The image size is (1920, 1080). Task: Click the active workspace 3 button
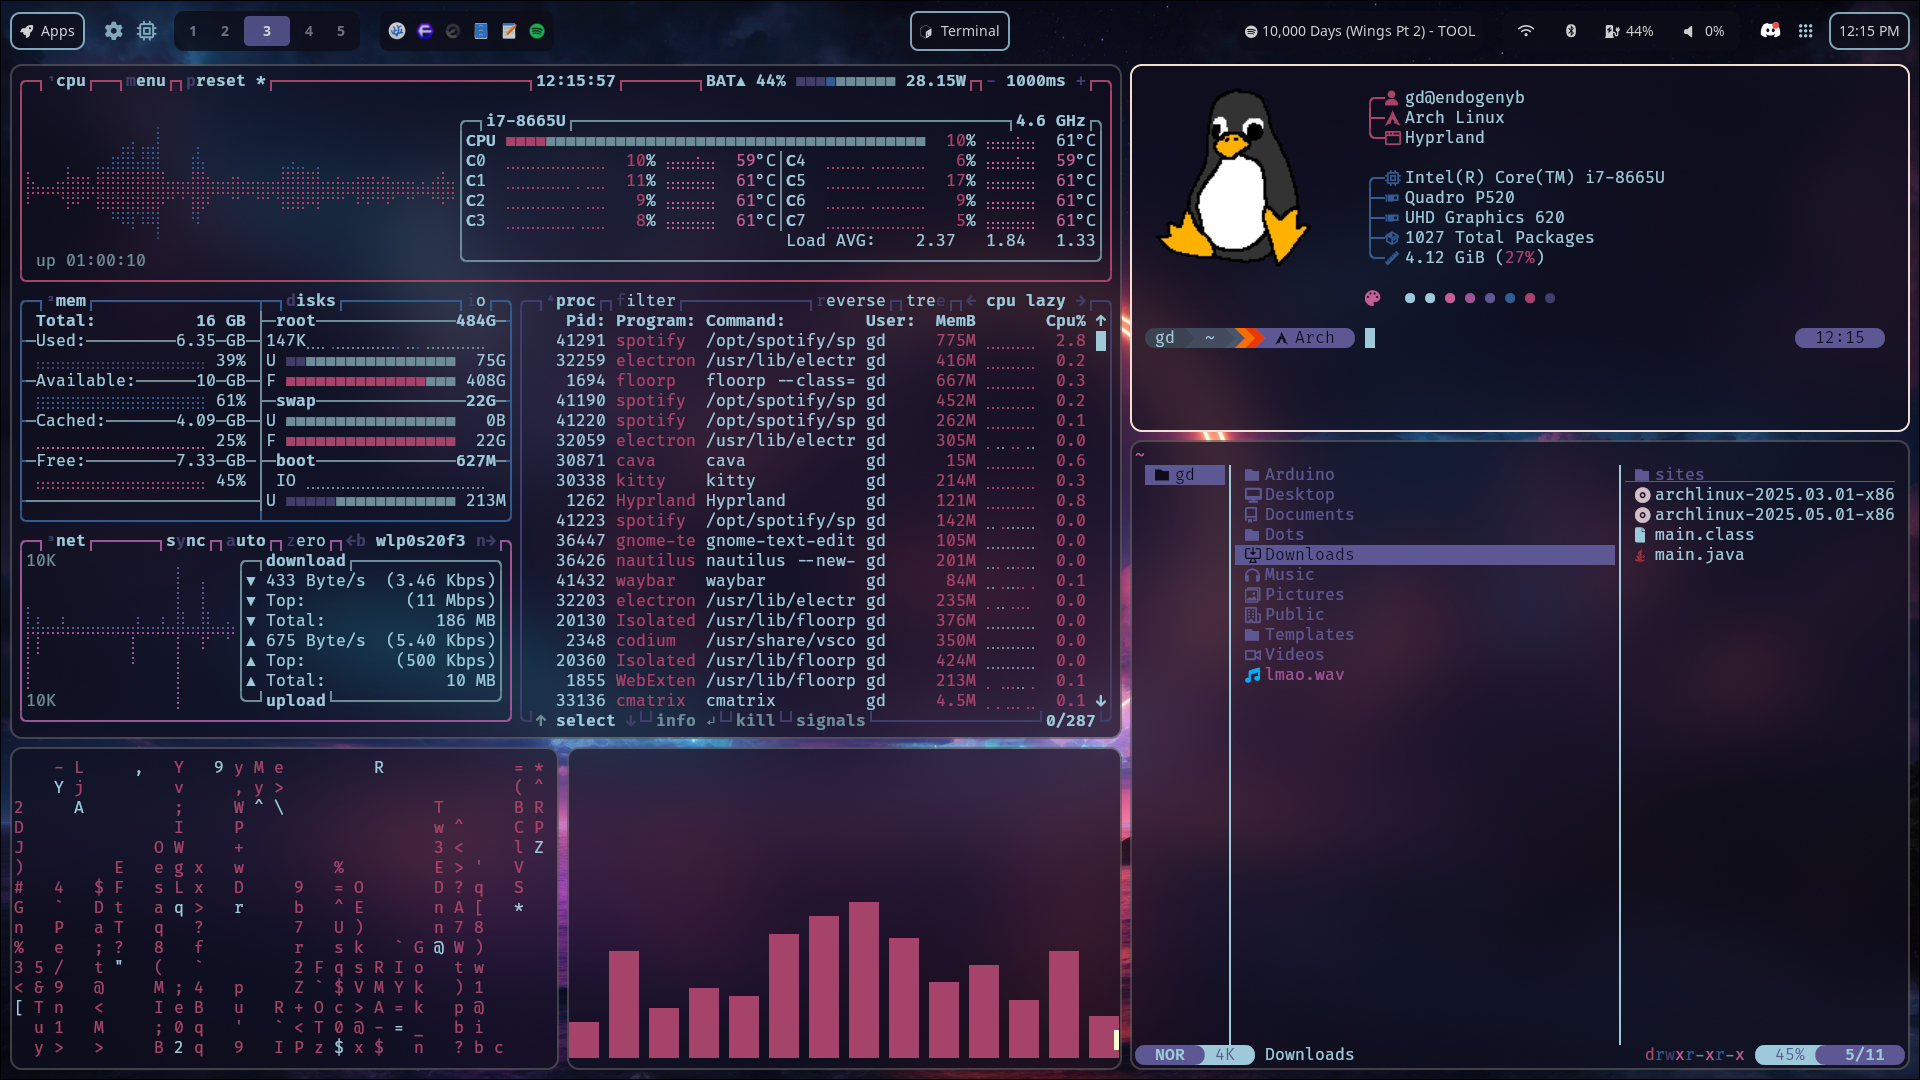pos(267,31)
